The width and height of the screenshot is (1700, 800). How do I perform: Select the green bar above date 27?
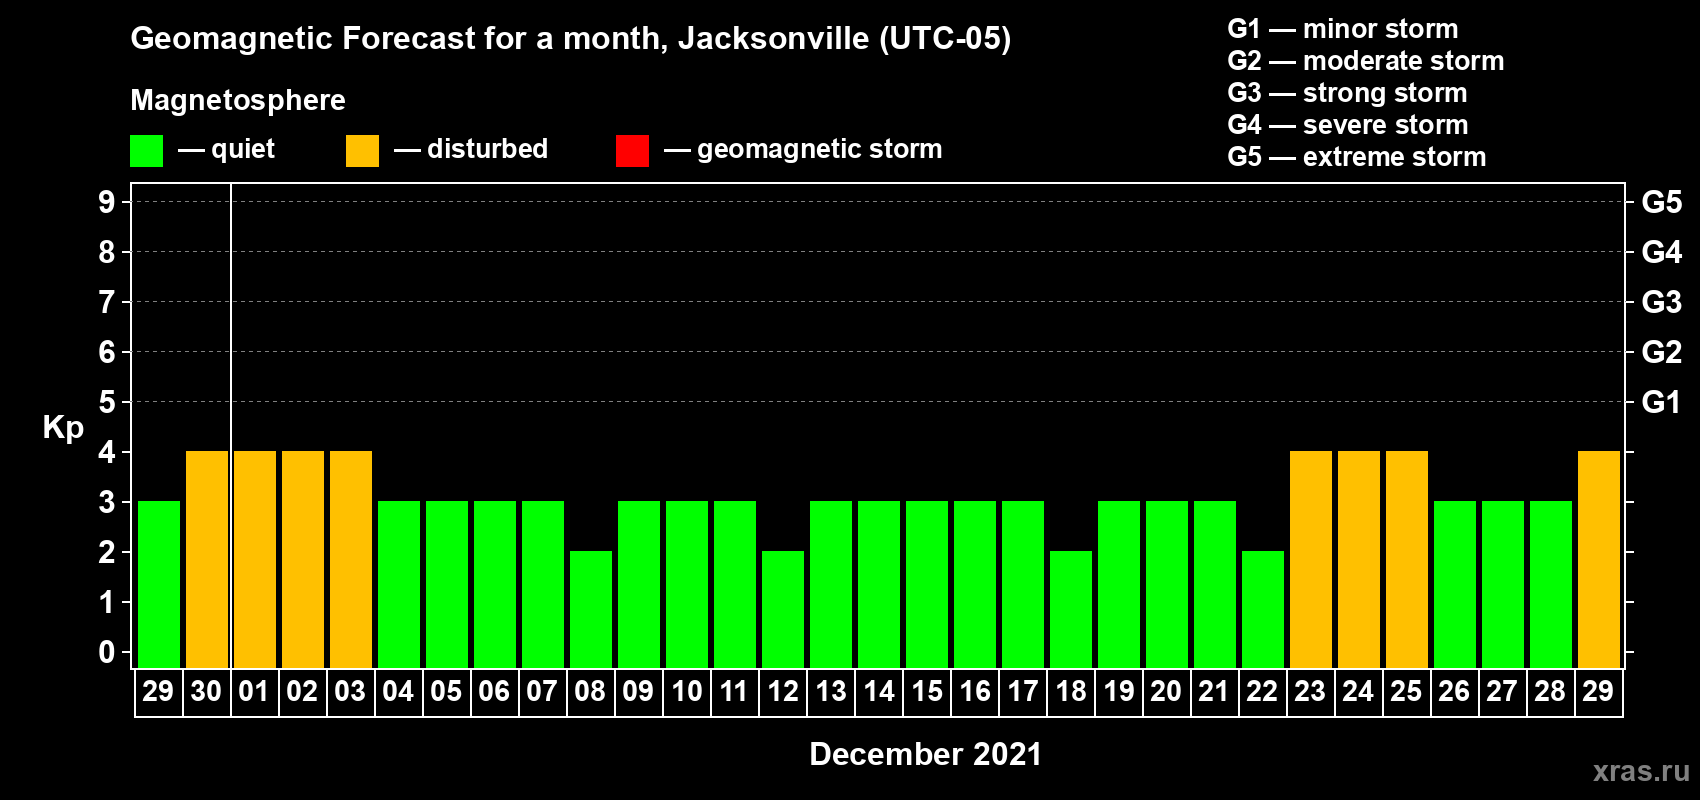point(1503,585)
